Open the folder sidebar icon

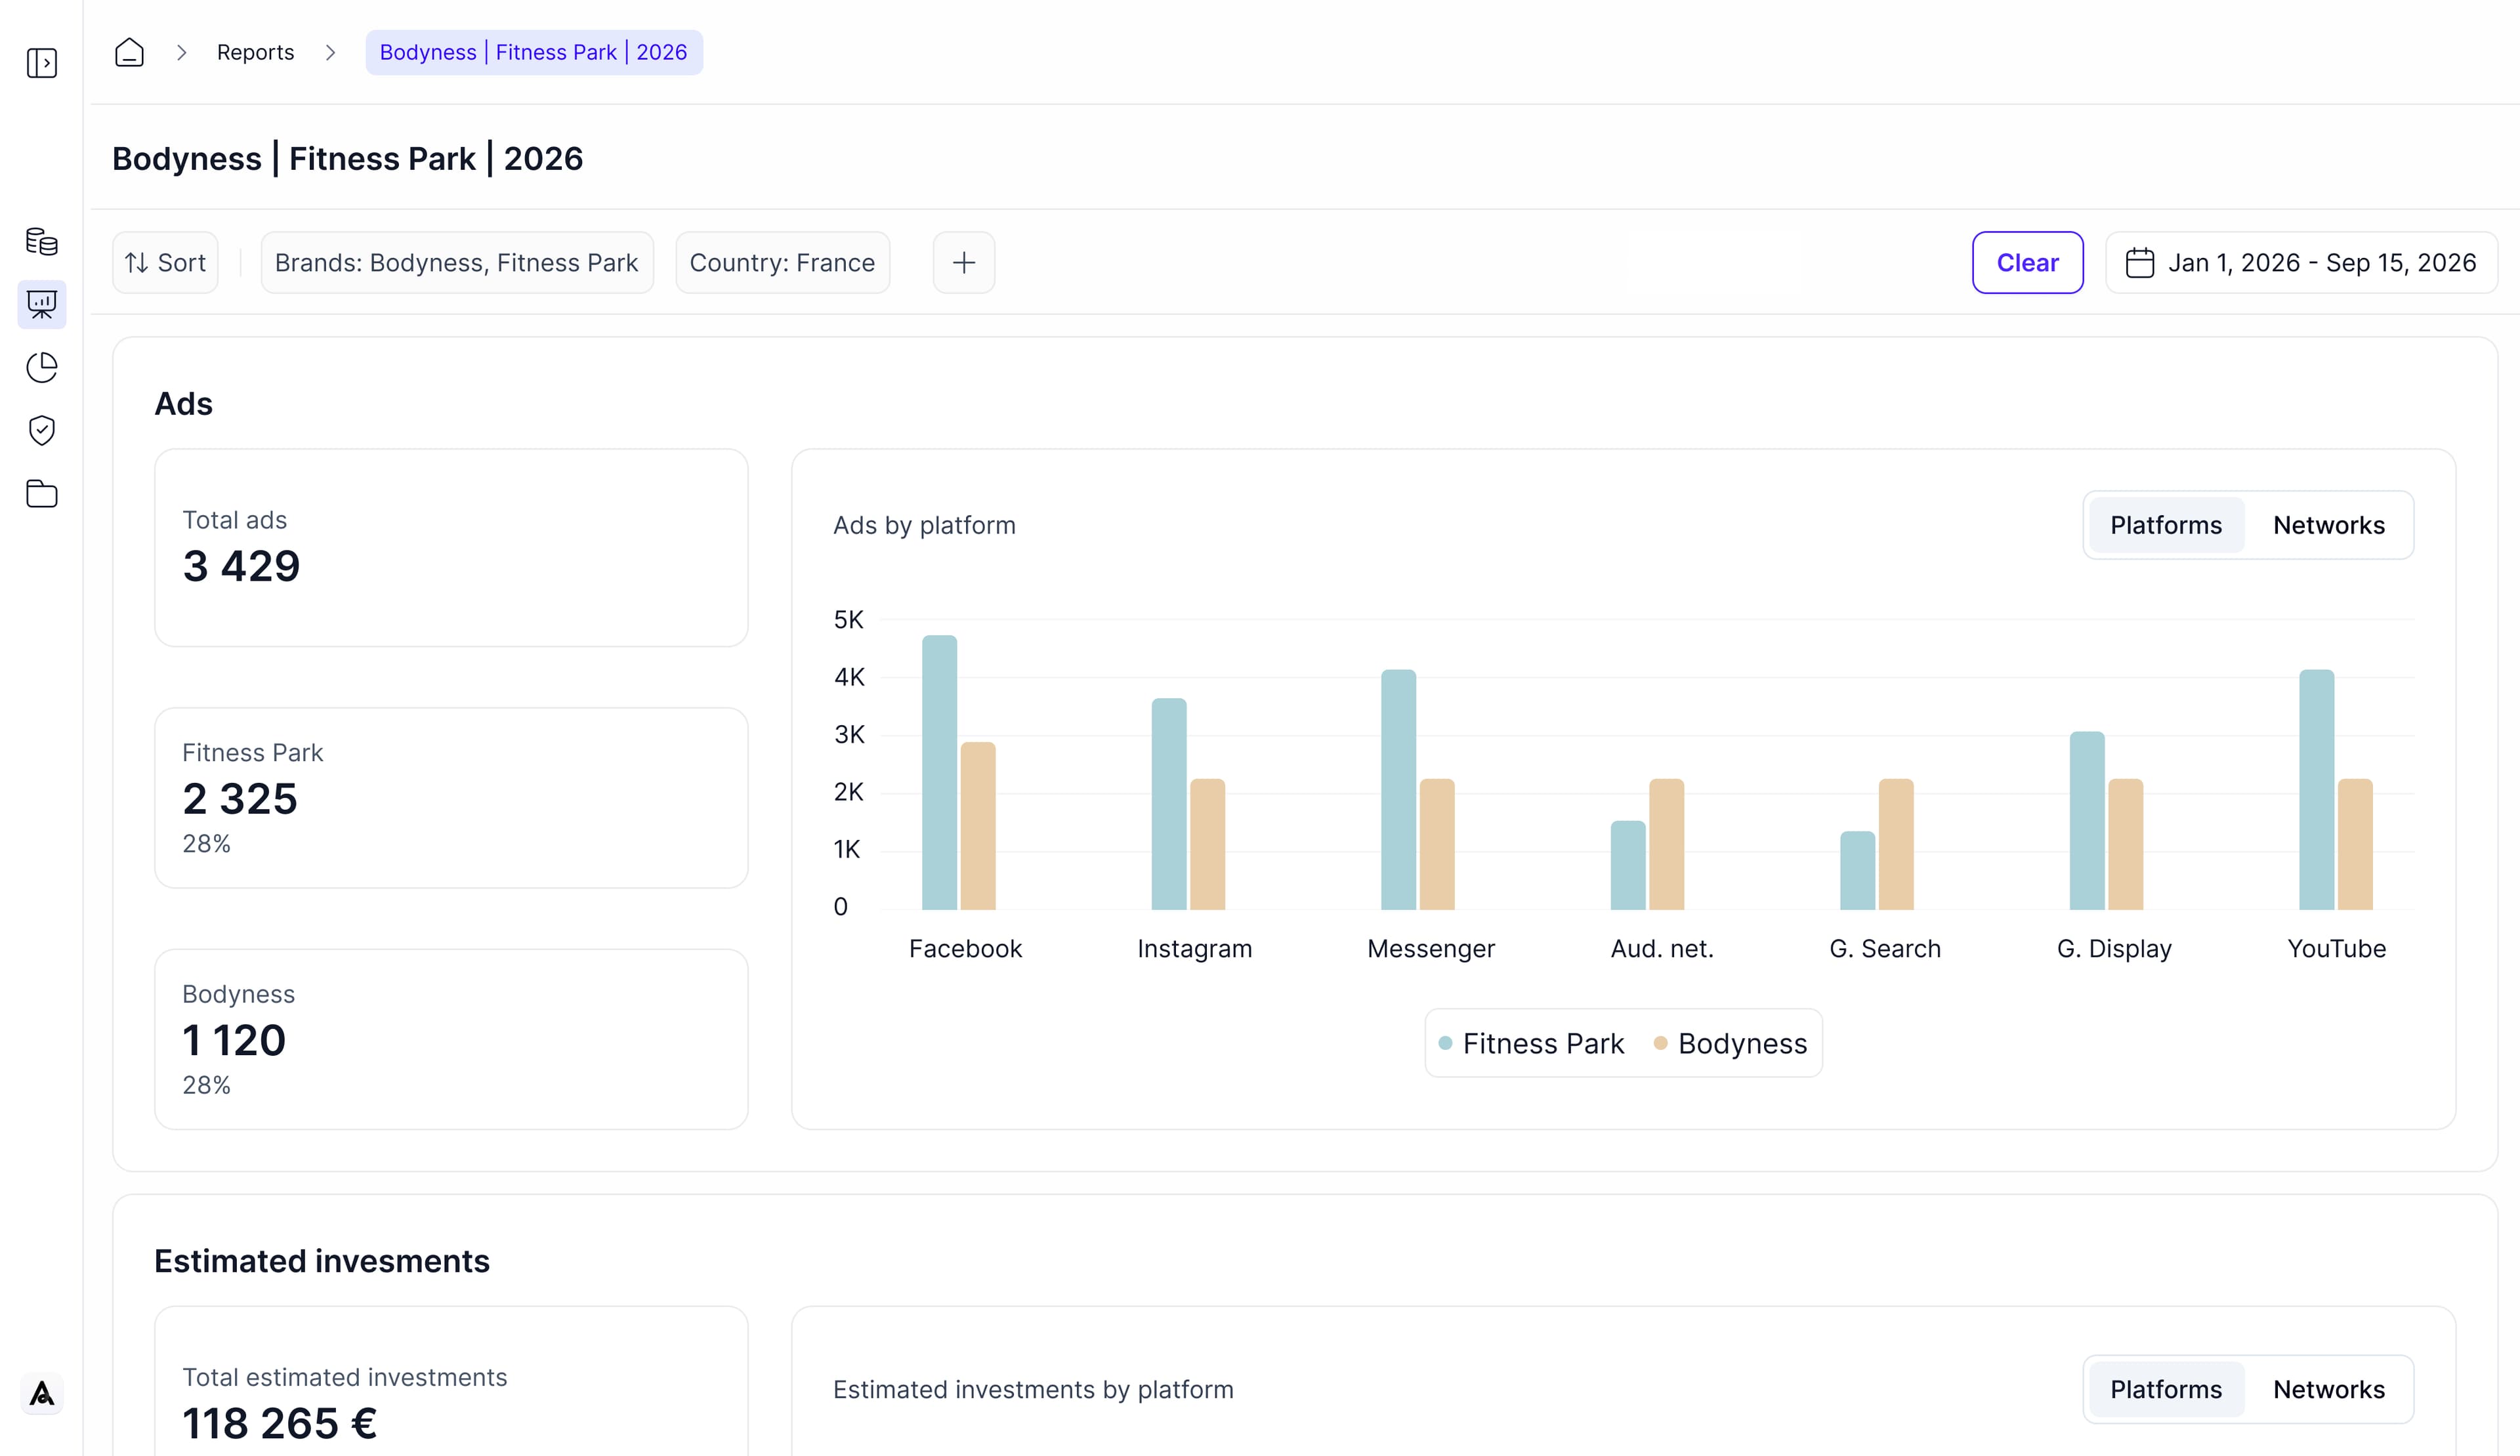pos(41,493)
